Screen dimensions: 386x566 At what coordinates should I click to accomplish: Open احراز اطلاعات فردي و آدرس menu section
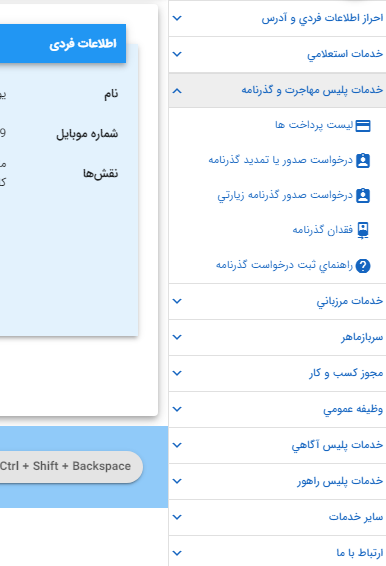coord(277,18)
